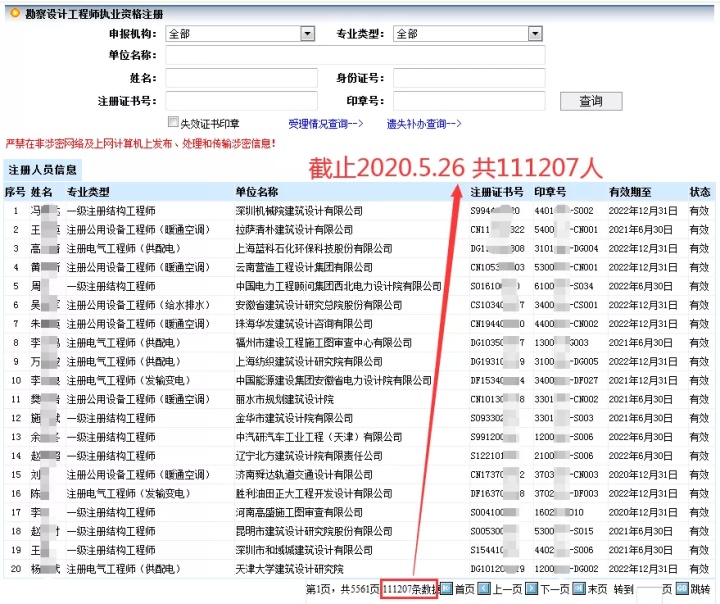
Task: Click 辽宁北方建筑设计院有限责任公司 cell
Action: [309, 456]
